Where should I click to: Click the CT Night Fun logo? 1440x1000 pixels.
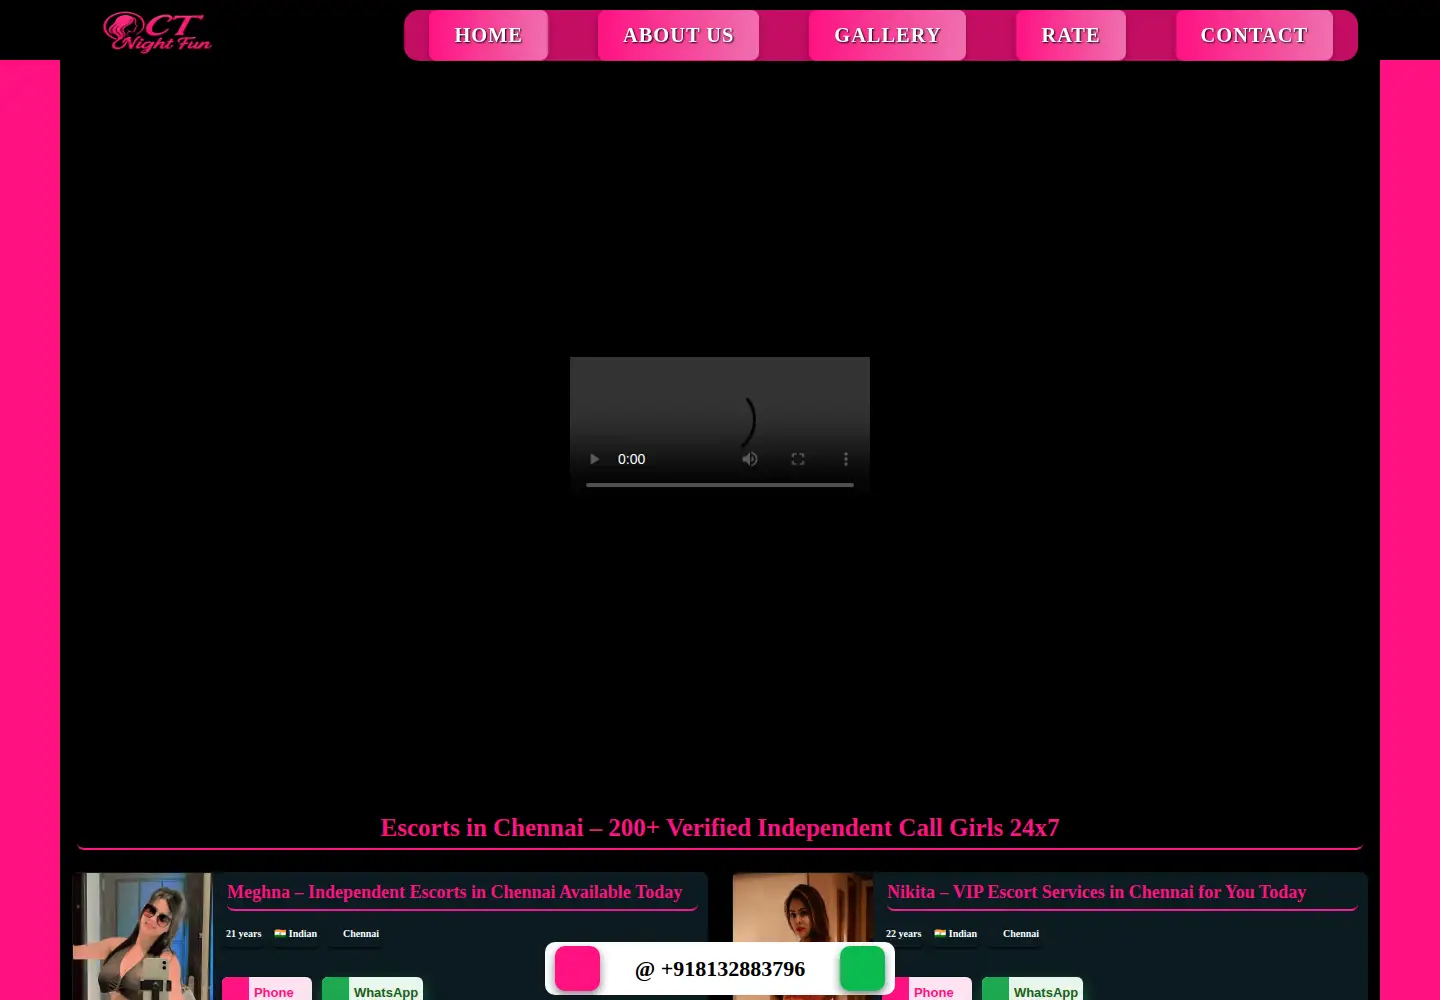tap(158, 32)
